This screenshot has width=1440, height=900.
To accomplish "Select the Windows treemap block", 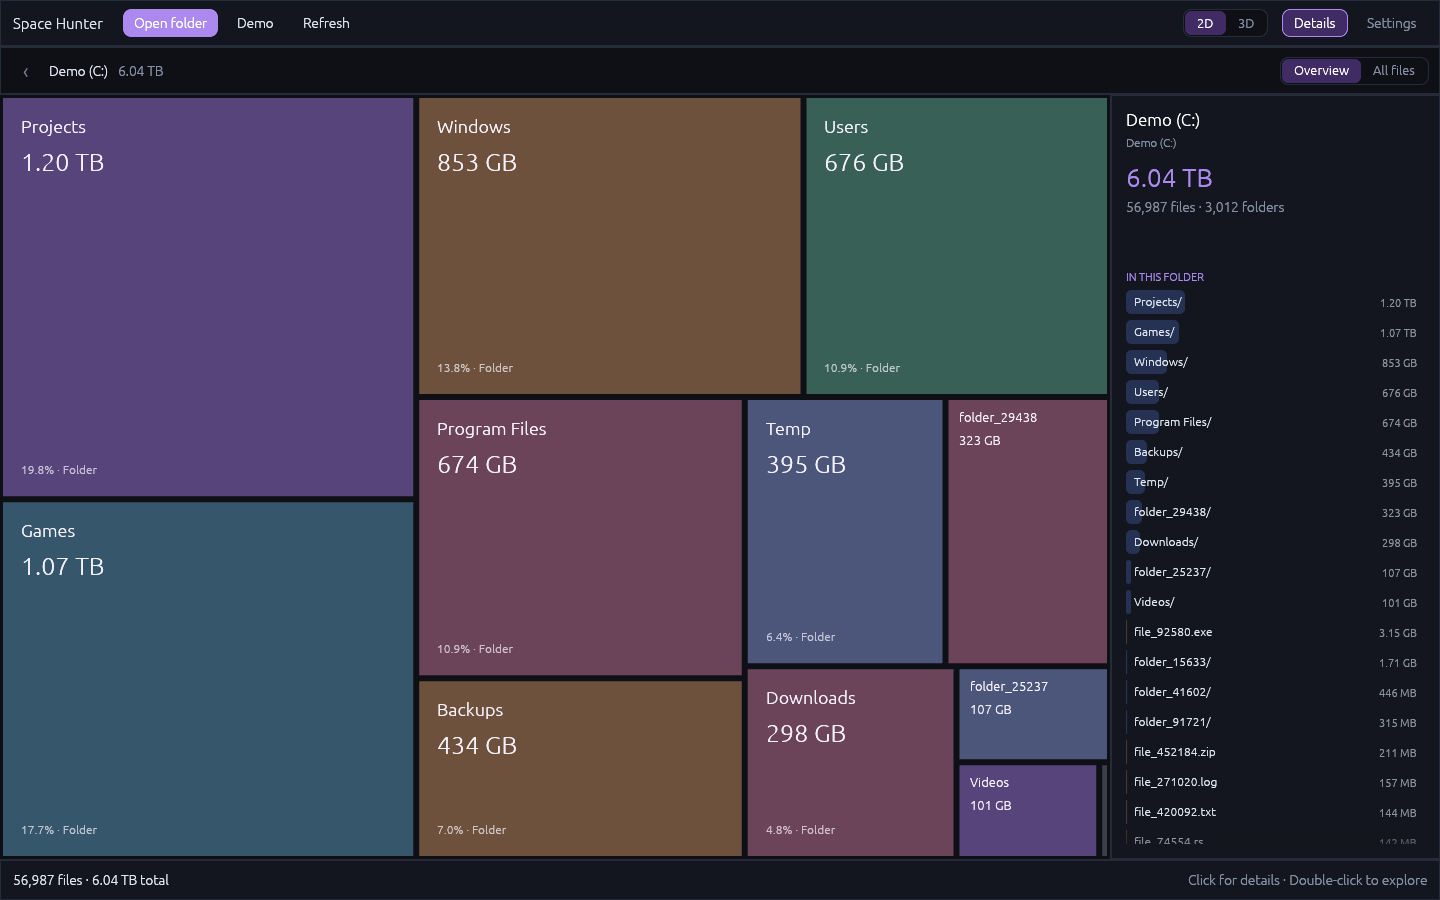I will 610,246.
